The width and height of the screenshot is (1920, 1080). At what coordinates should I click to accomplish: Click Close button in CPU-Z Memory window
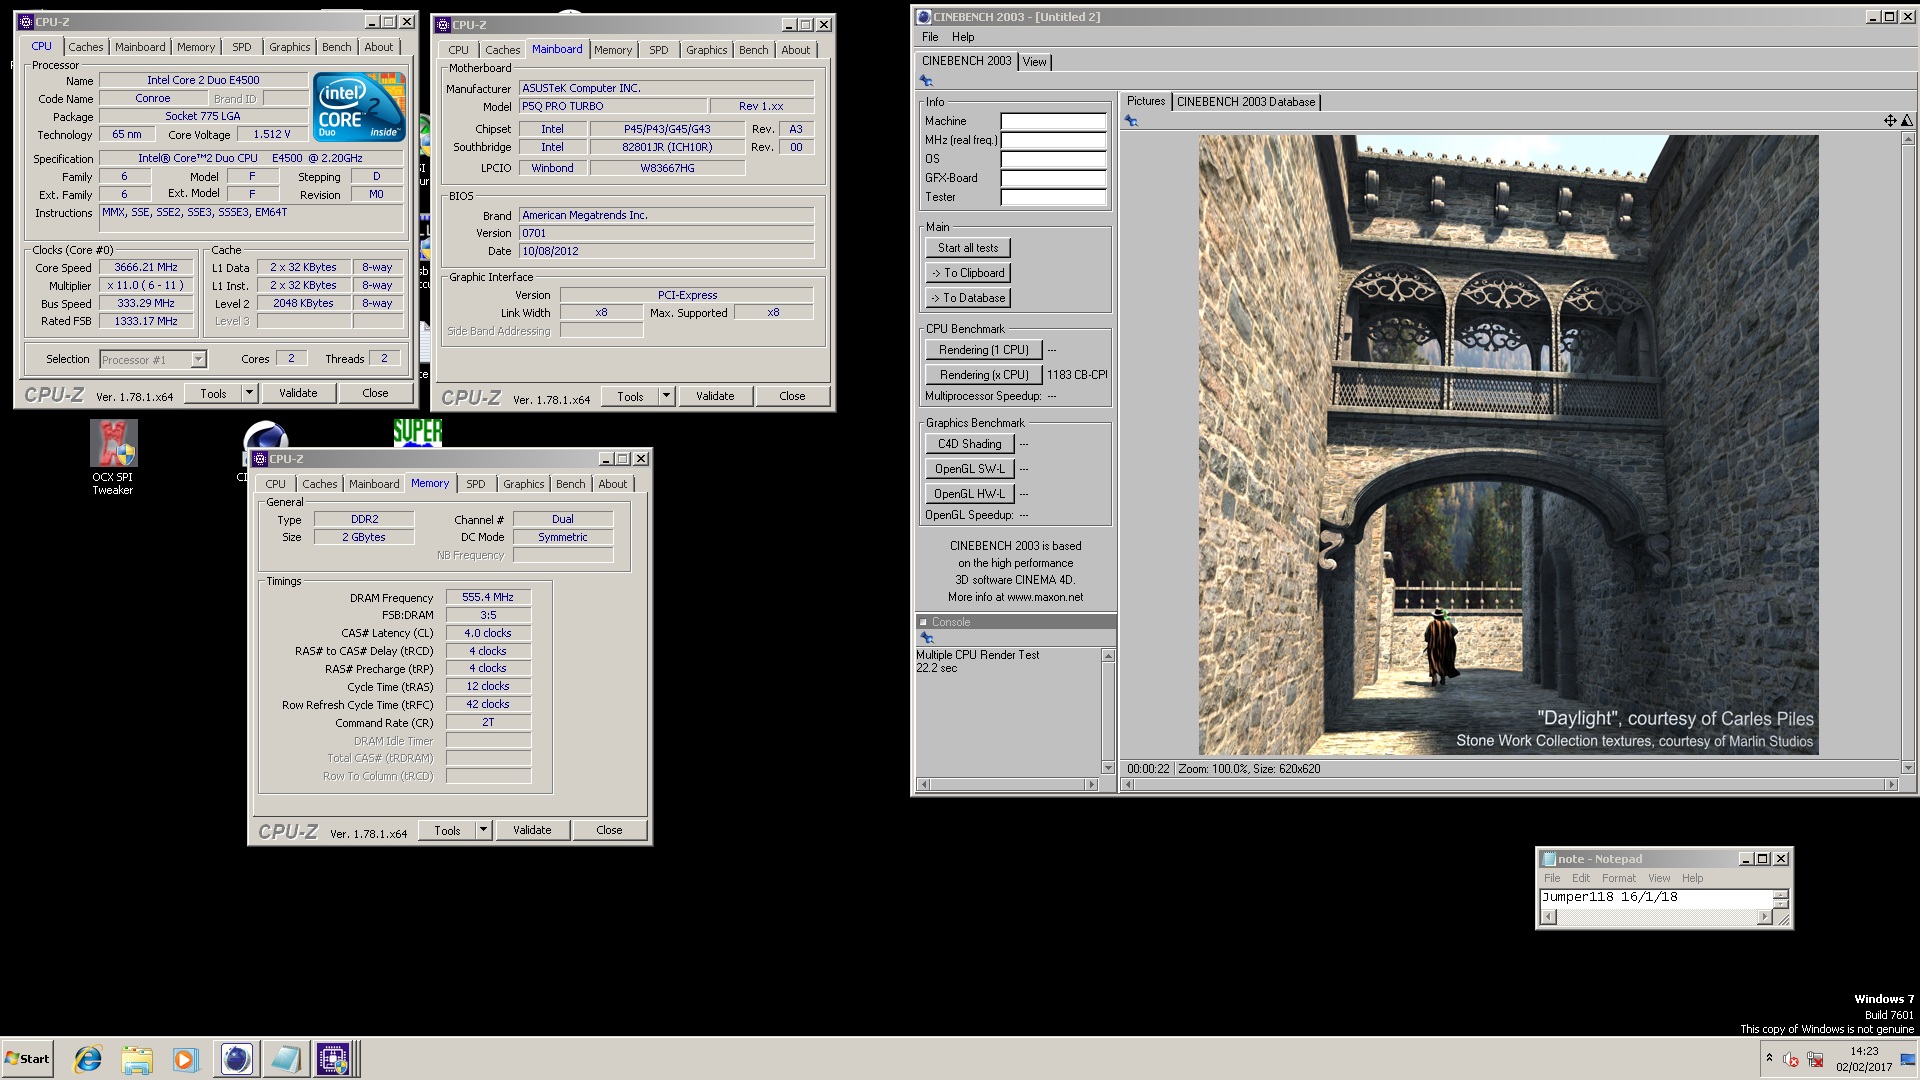pyautogui.click(x=609, y=830)
